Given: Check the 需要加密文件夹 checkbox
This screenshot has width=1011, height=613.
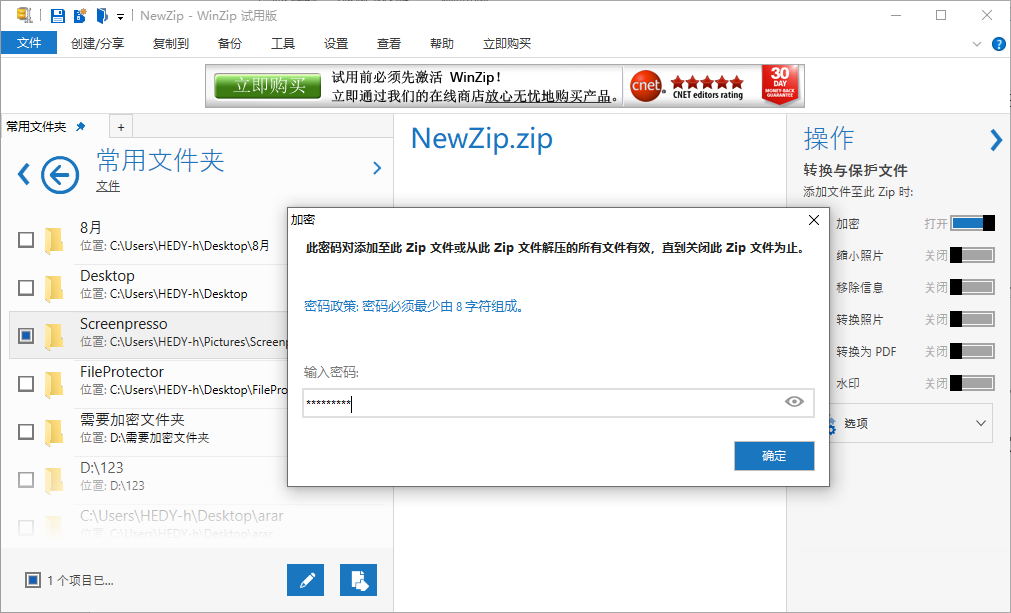Looking at the screenshot, I should click(x=26, y=431).
